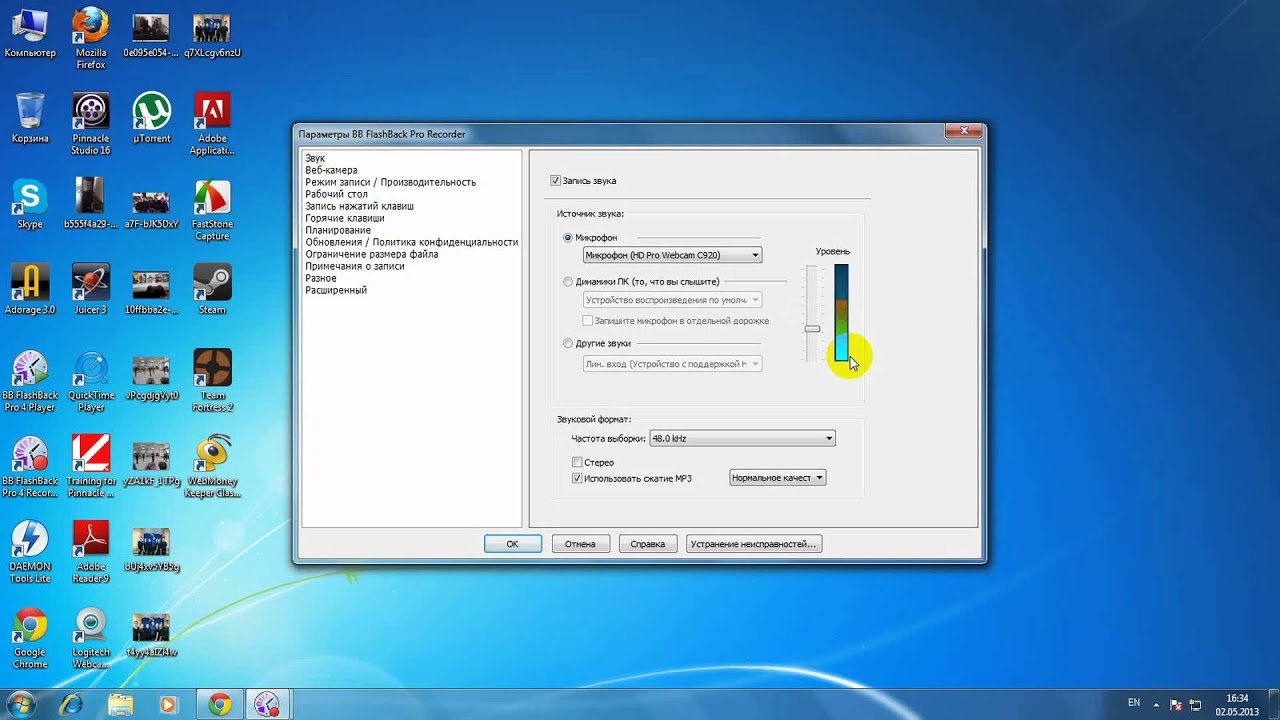1280x720 pixels.
Task: Launch Team Fortress 2 desktop shortcut
Action: (212, 381)
